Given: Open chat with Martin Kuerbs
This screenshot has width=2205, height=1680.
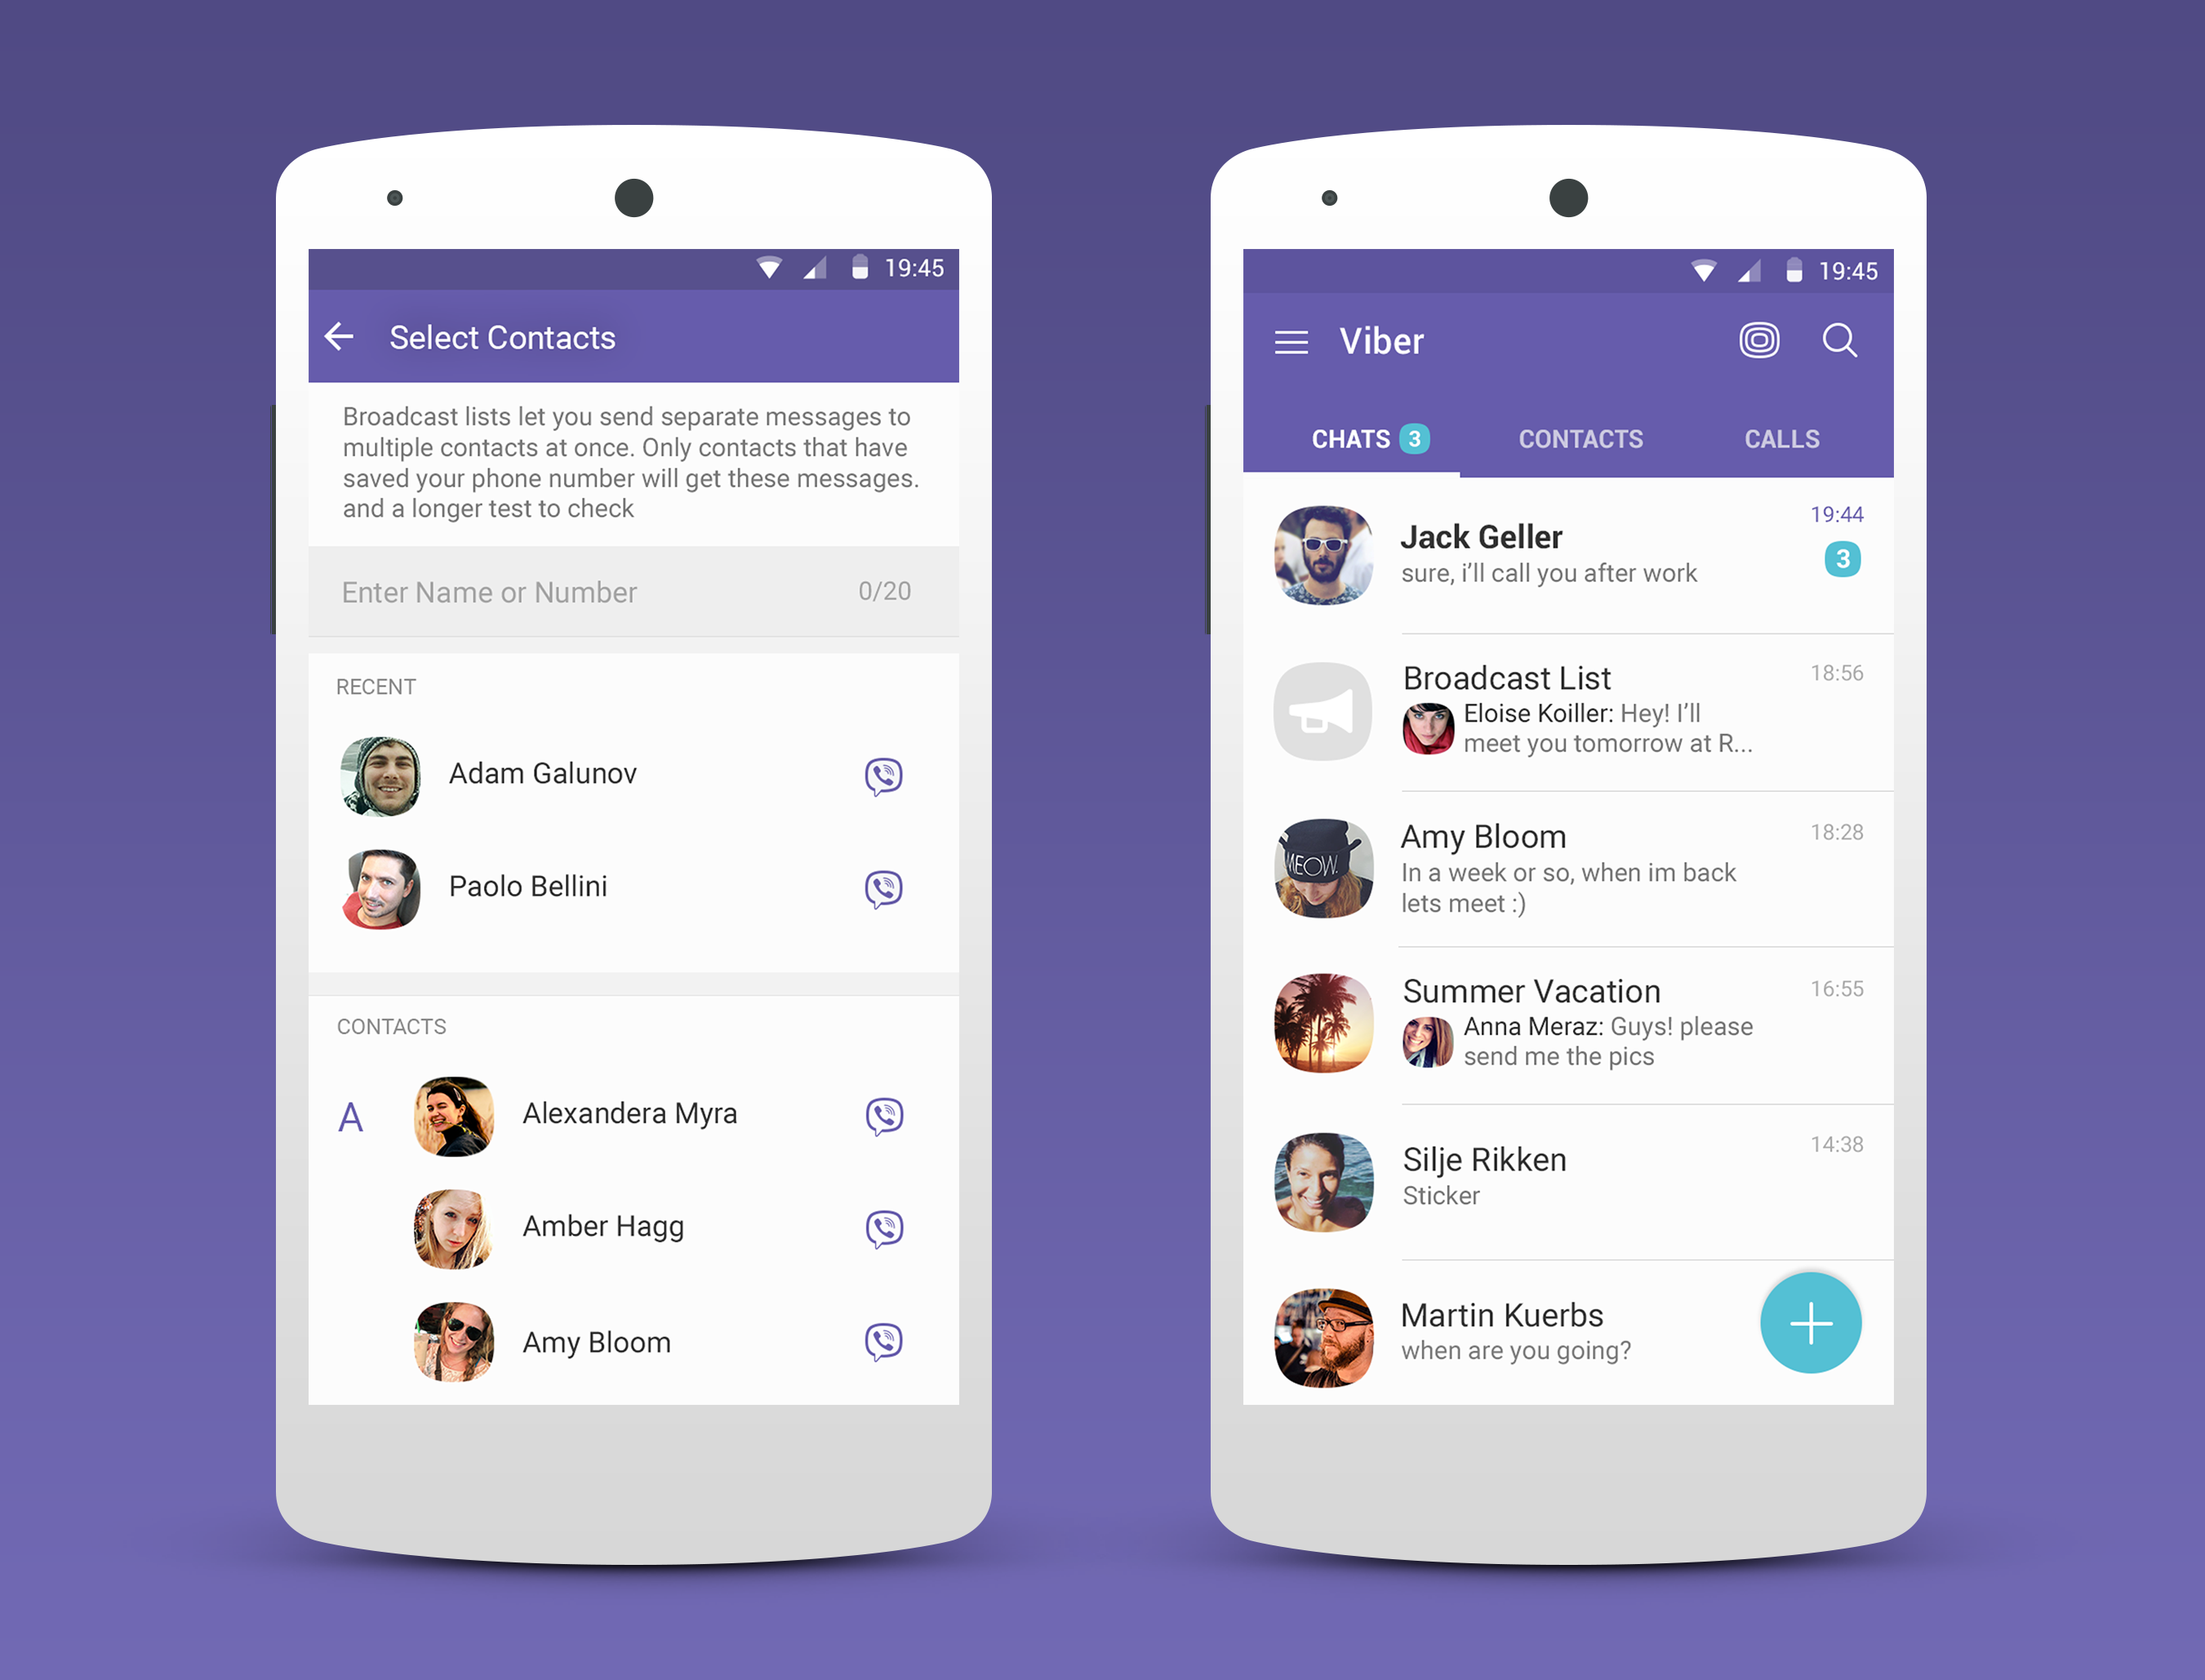Looking at the screenshot, I should (x=1531, y=1341).
